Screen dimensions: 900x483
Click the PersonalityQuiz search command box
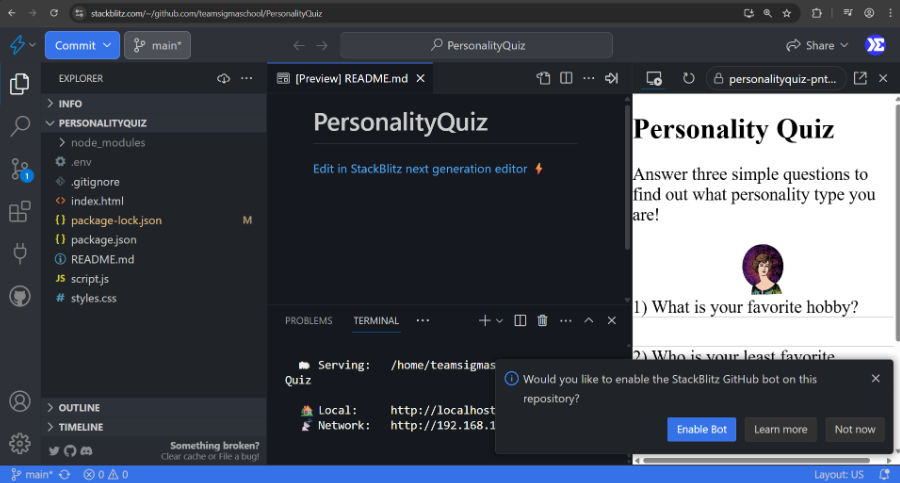point(476,45)
